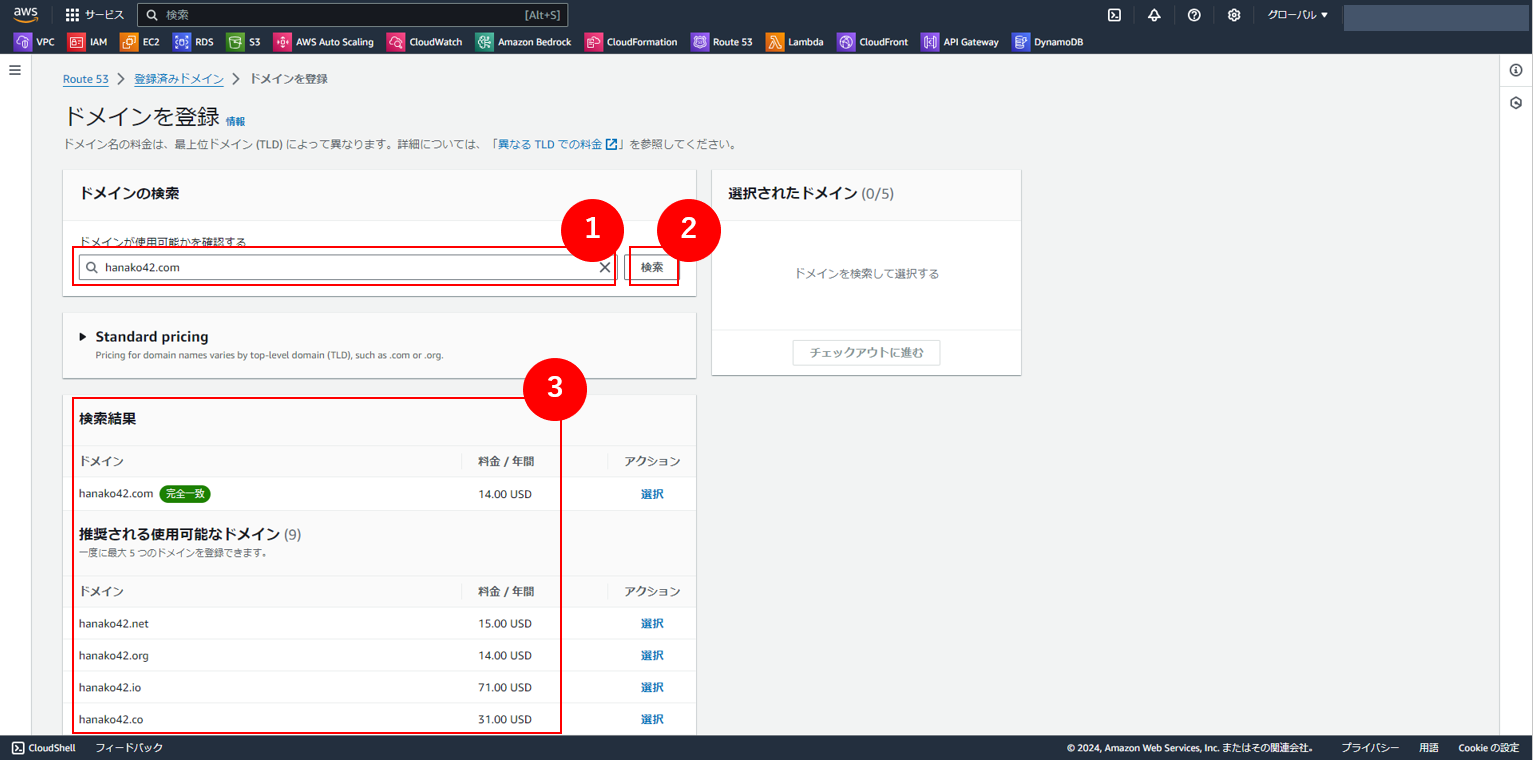Open the 用語 footer link
The width and height of the screenshot is (1533, 760).
click(x=1429, y=748)
